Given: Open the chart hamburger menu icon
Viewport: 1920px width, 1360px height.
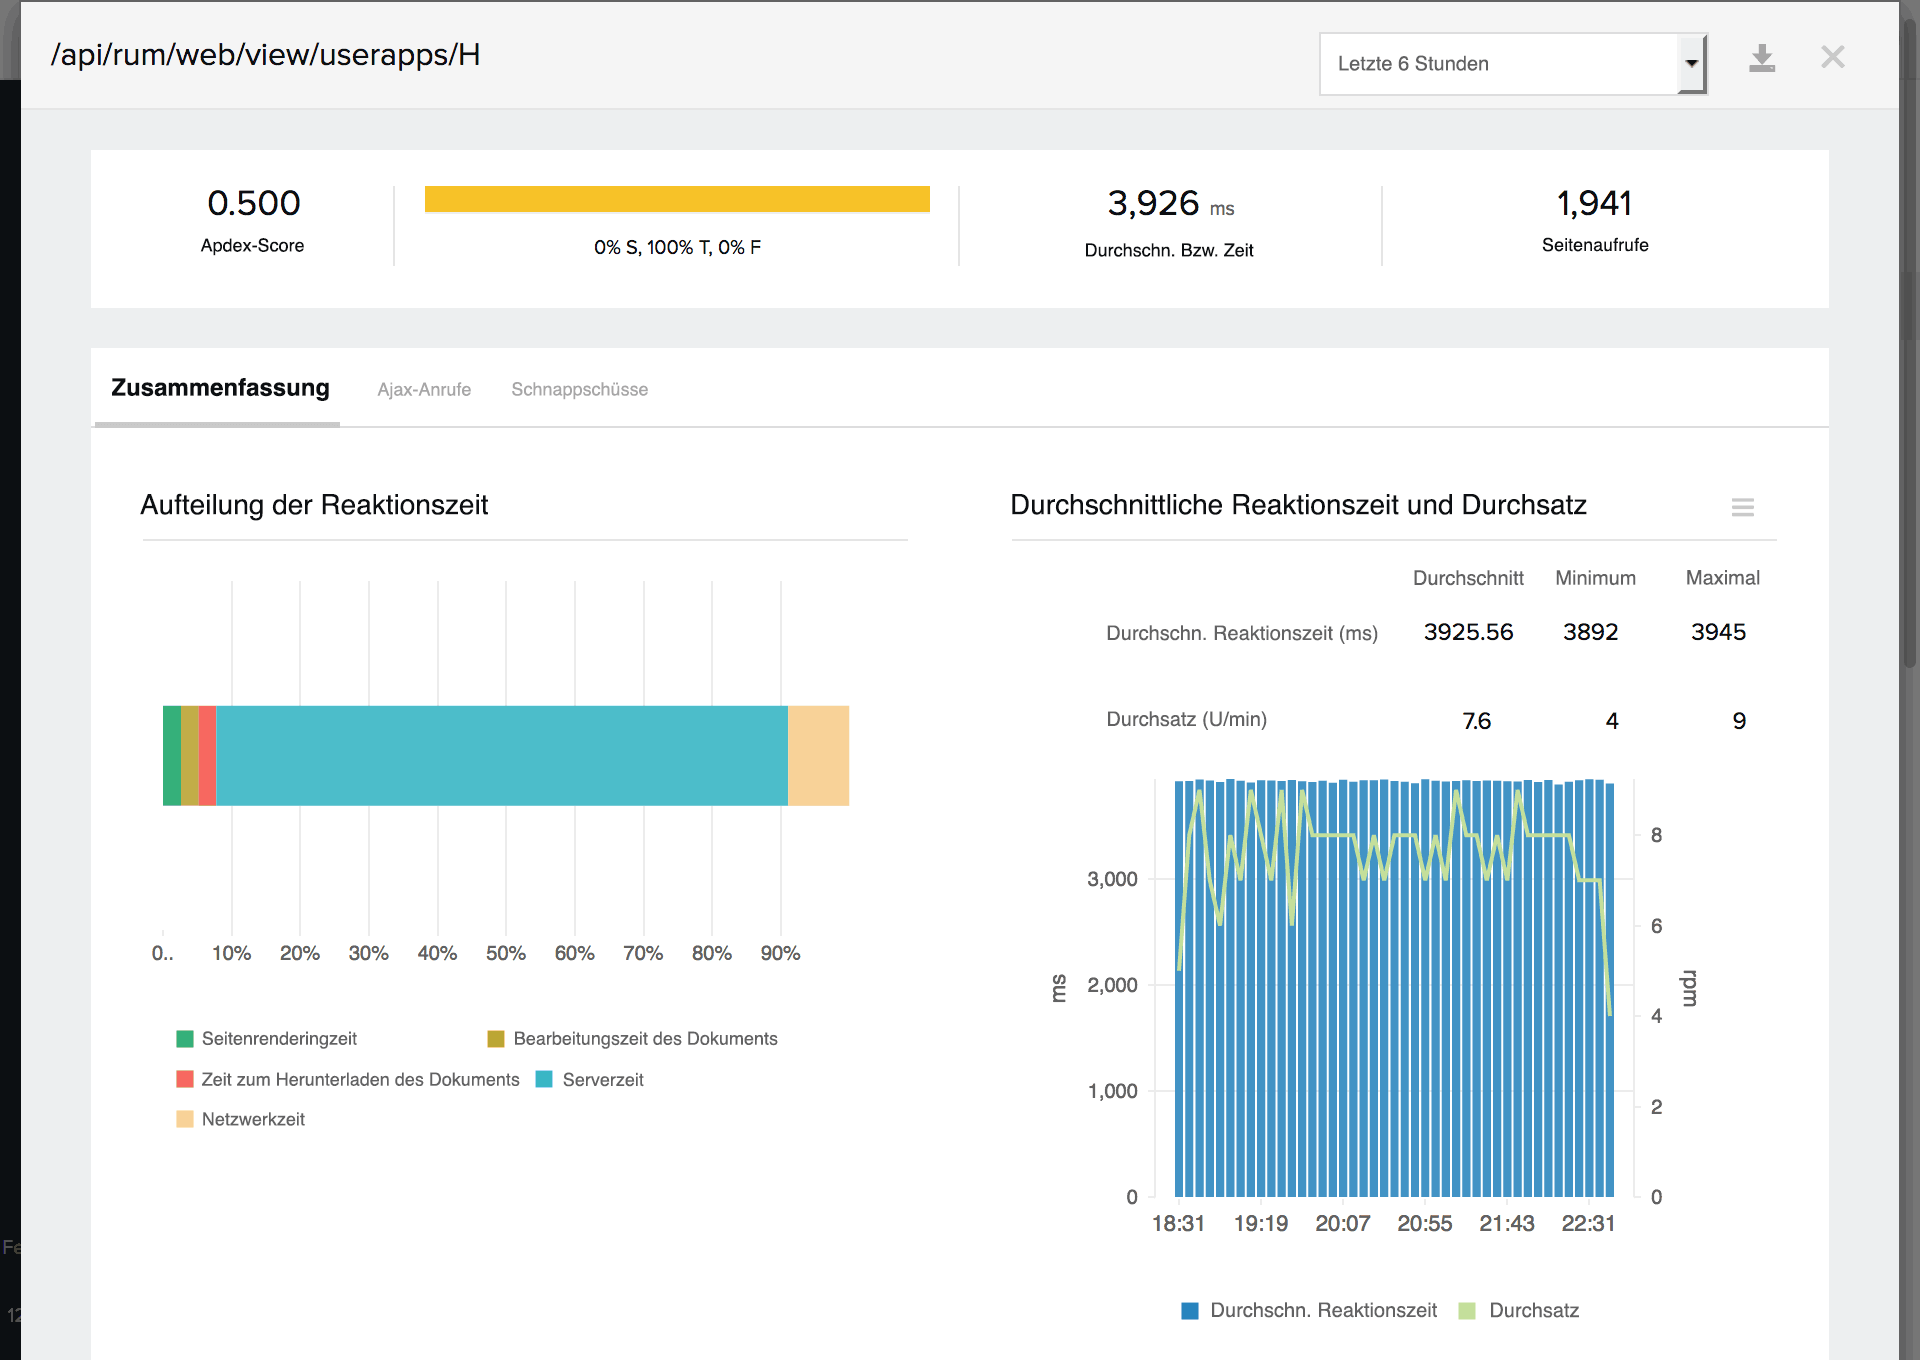Looking at the screenshot, I should [1742, 507].
